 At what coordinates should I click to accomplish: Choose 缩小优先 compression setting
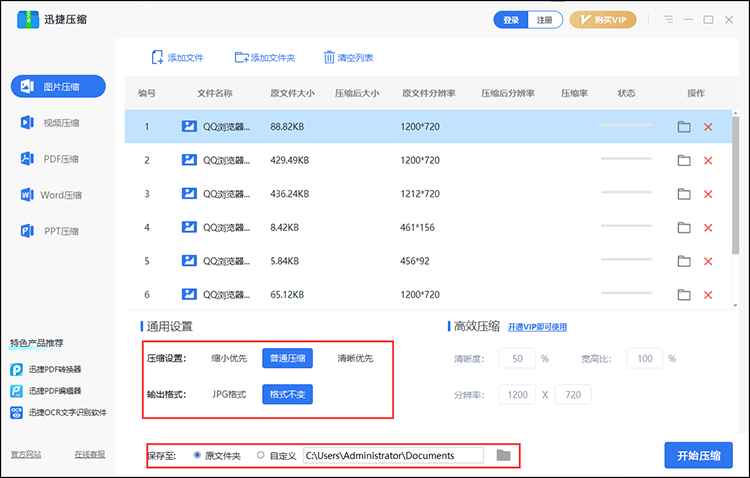click(229, 358)
